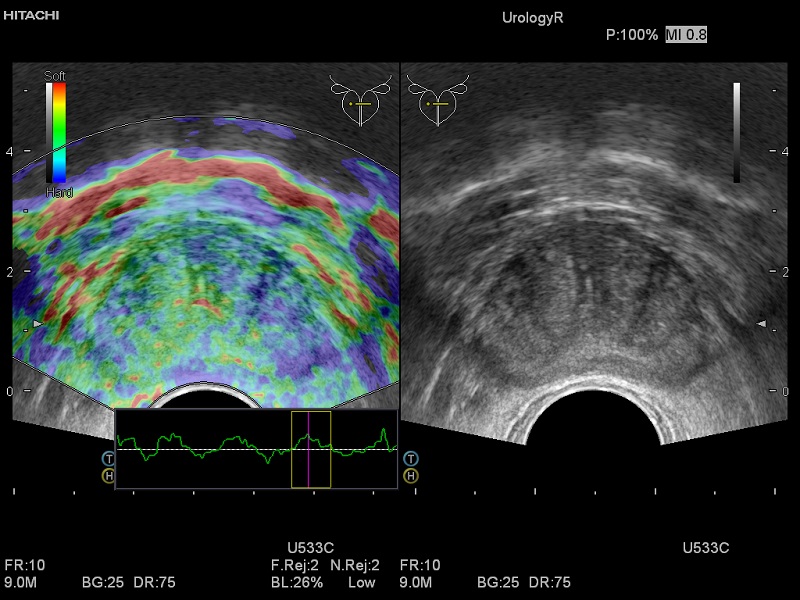Click the focus arrow on right depth scale
The height and width of the screenshot is (600, 800).
click(x=761, y=324)
